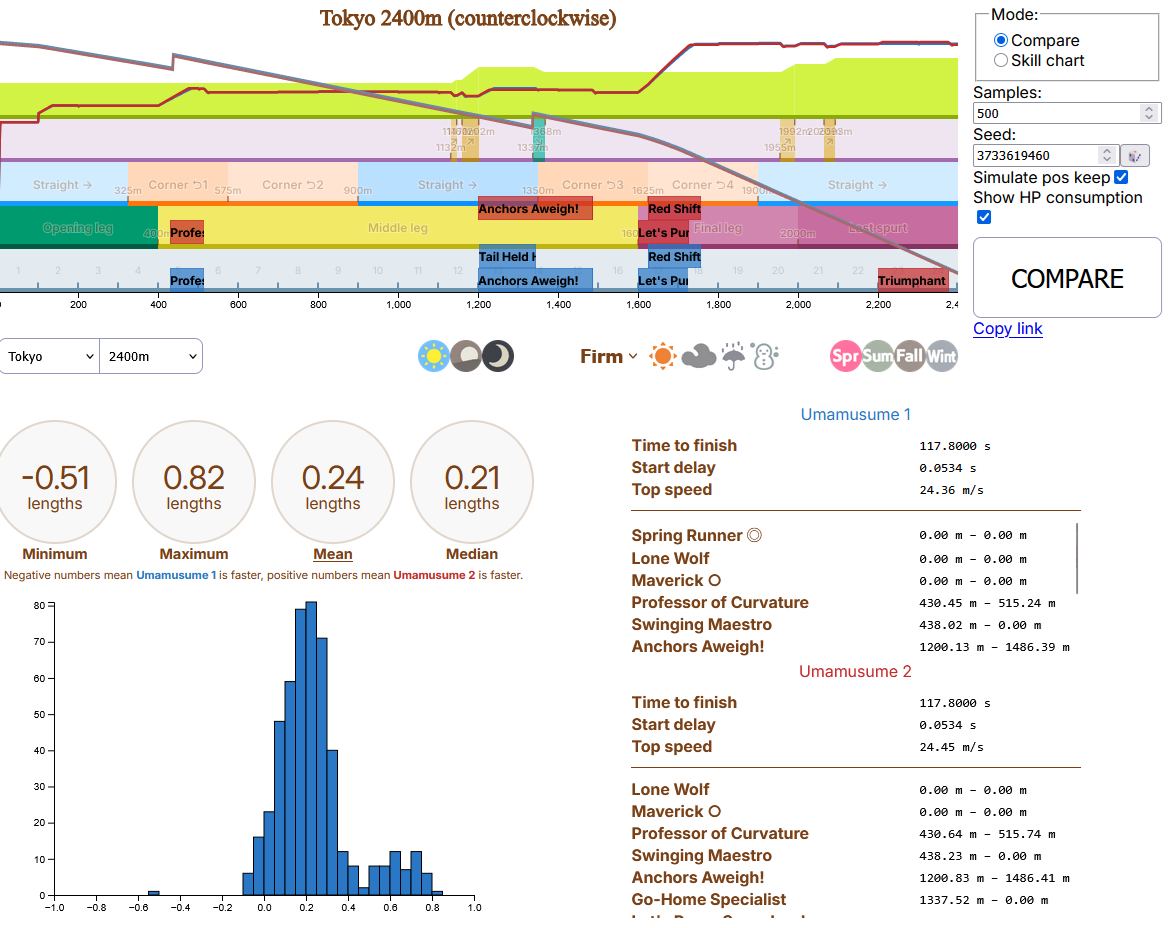Viewport: 1169px width, 928px height.
Task: Click Umamusume 1 skill list scrollbar
Action: coord(1077,558)
